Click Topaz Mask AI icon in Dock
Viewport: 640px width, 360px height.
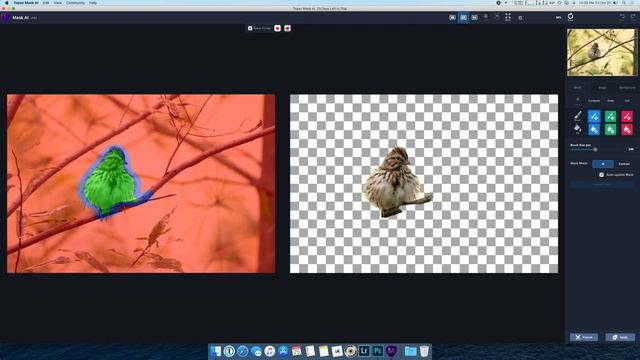click(391, 351)
